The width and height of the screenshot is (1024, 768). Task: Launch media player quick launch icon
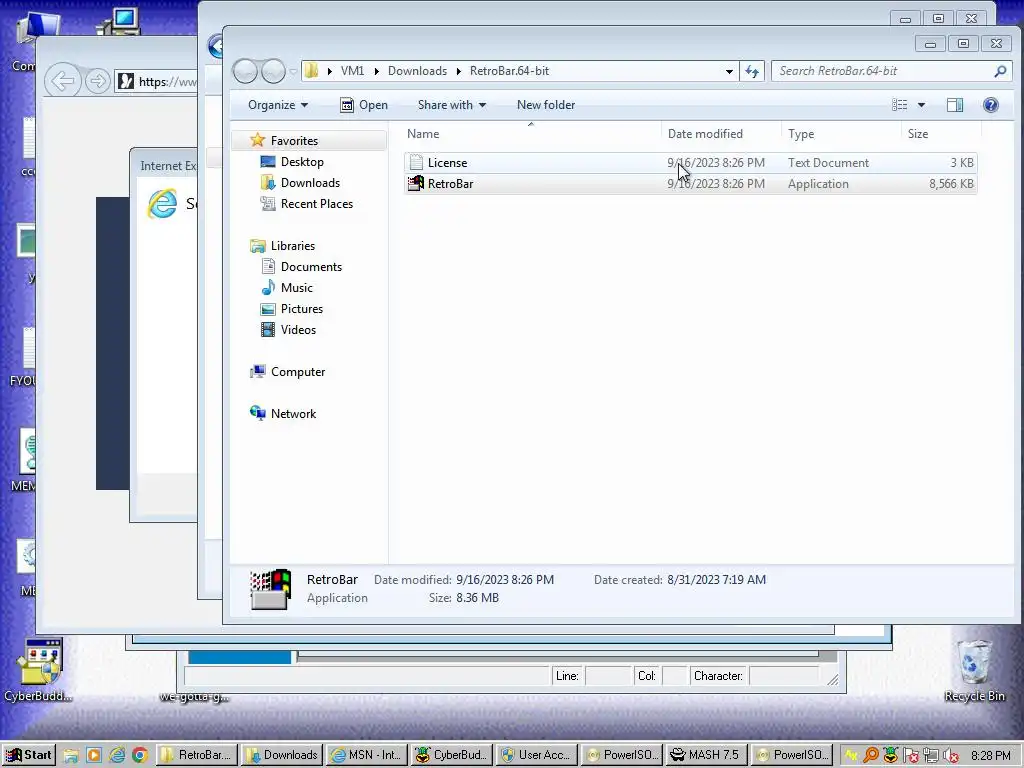[94, 756]
